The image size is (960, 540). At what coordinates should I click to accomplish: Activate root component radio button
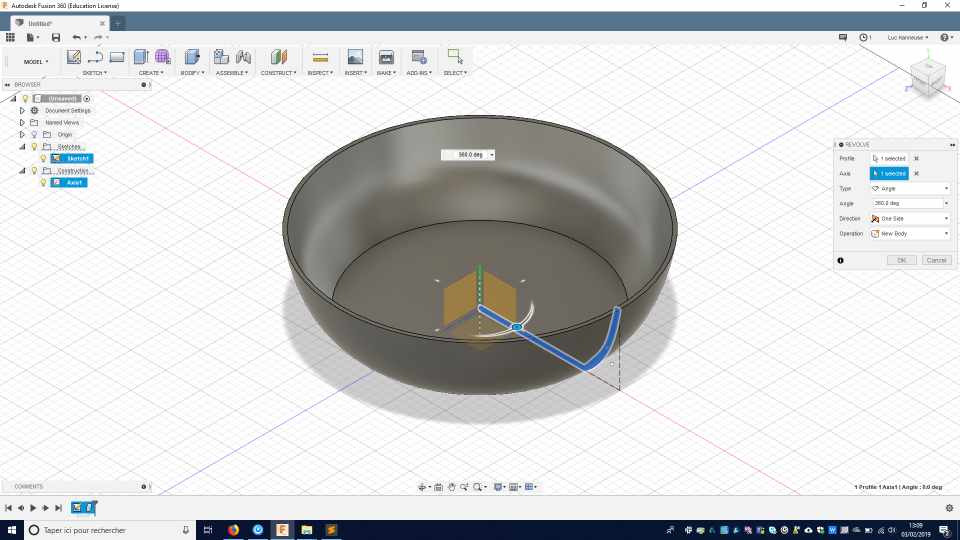(x=87, y=99)
